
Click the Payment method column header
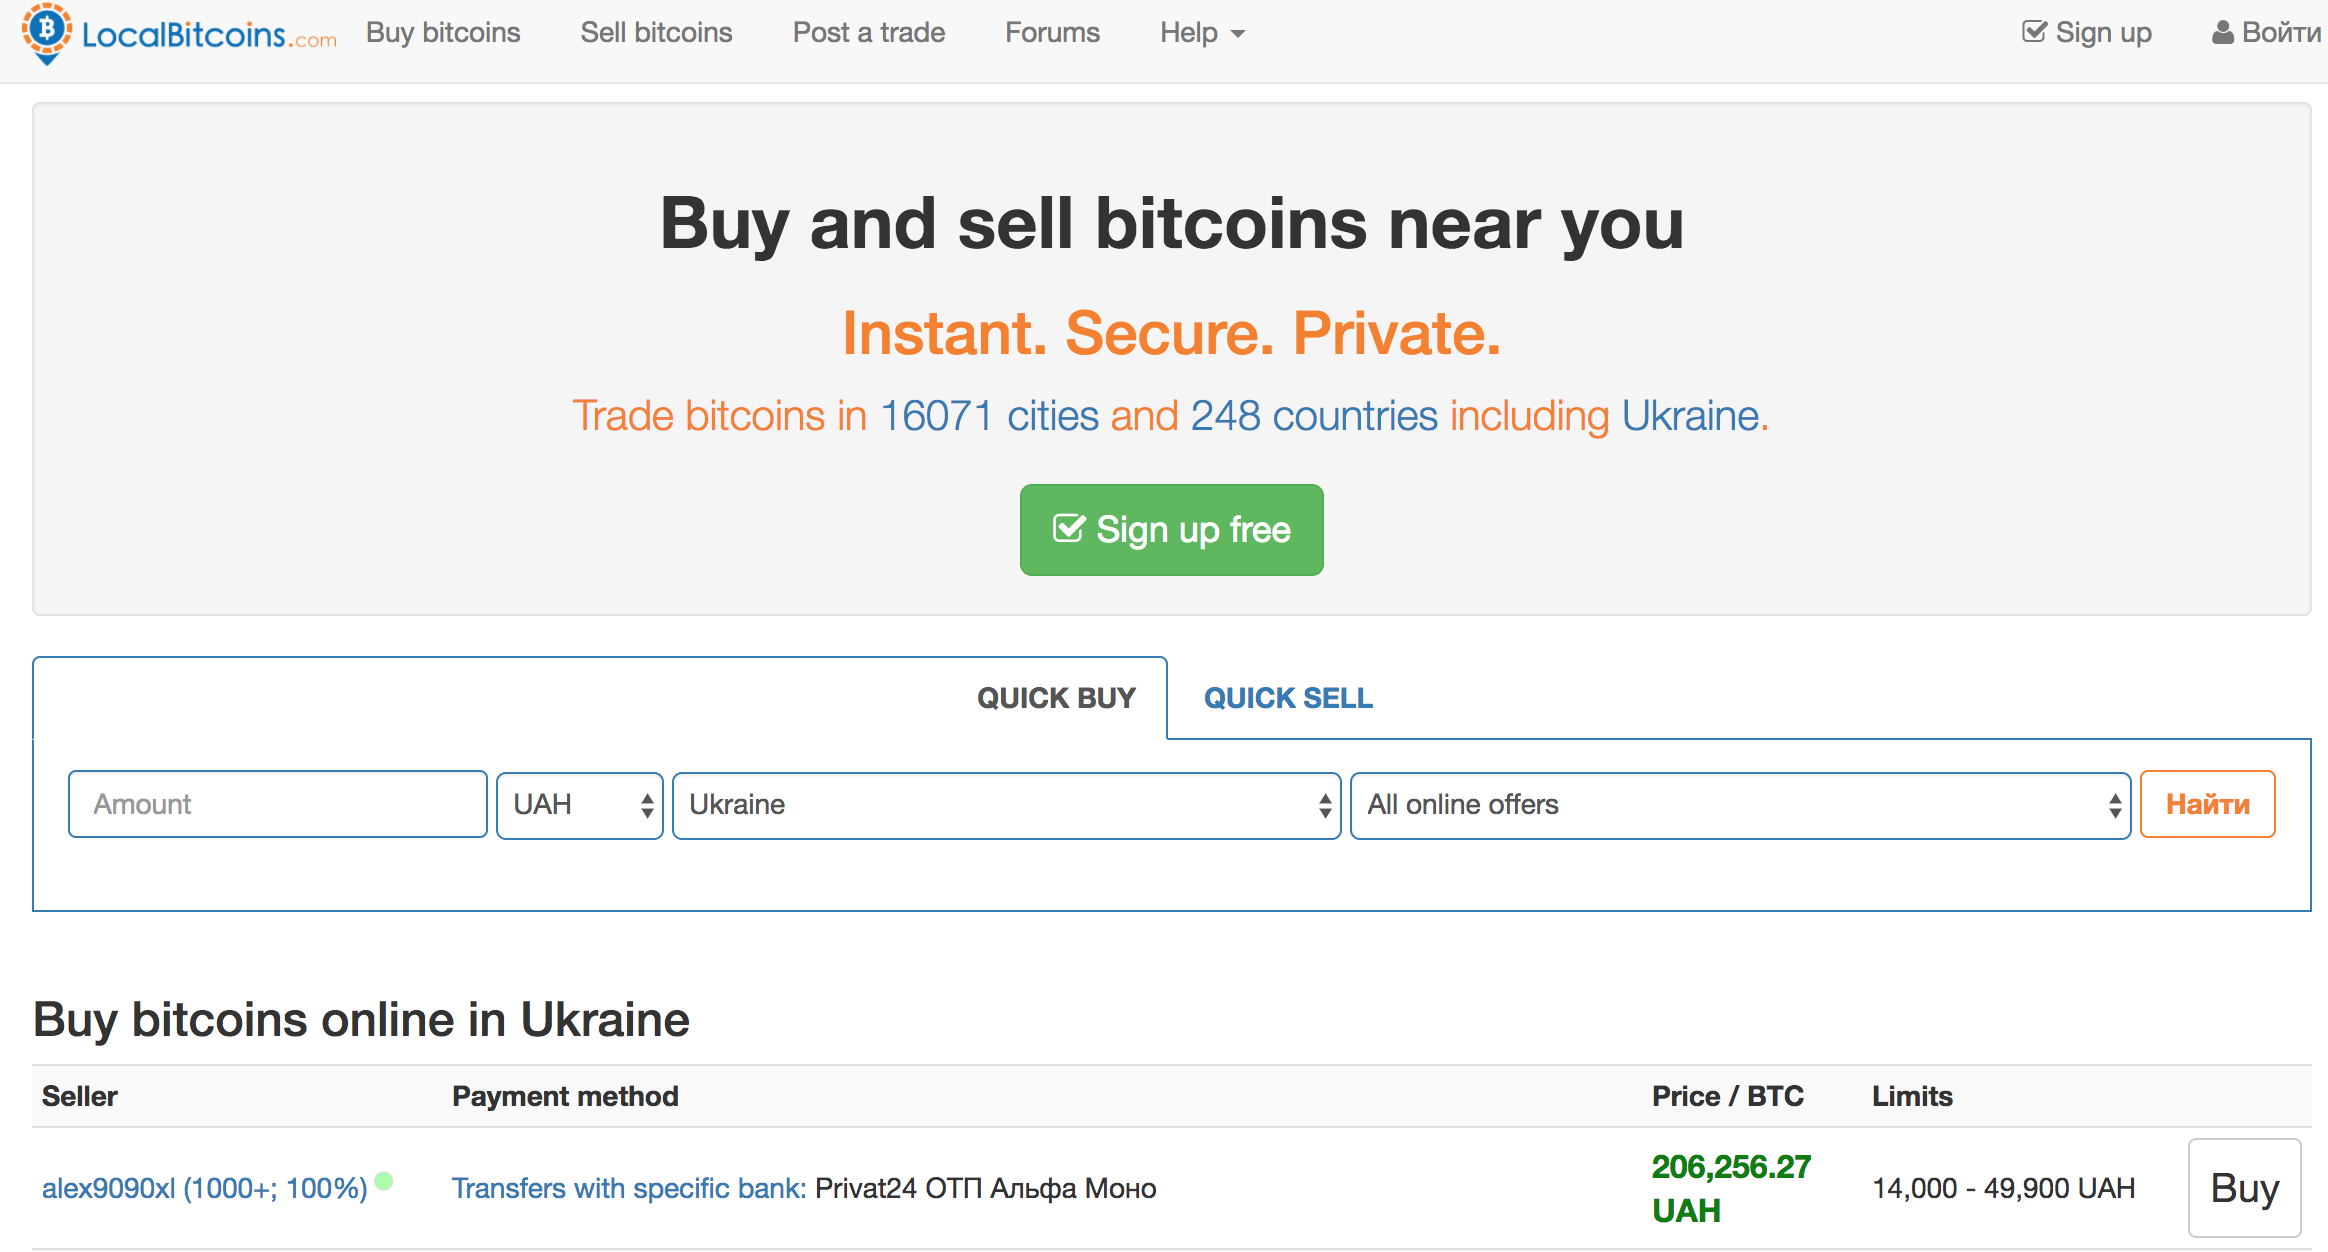[x=565, y=1096]
